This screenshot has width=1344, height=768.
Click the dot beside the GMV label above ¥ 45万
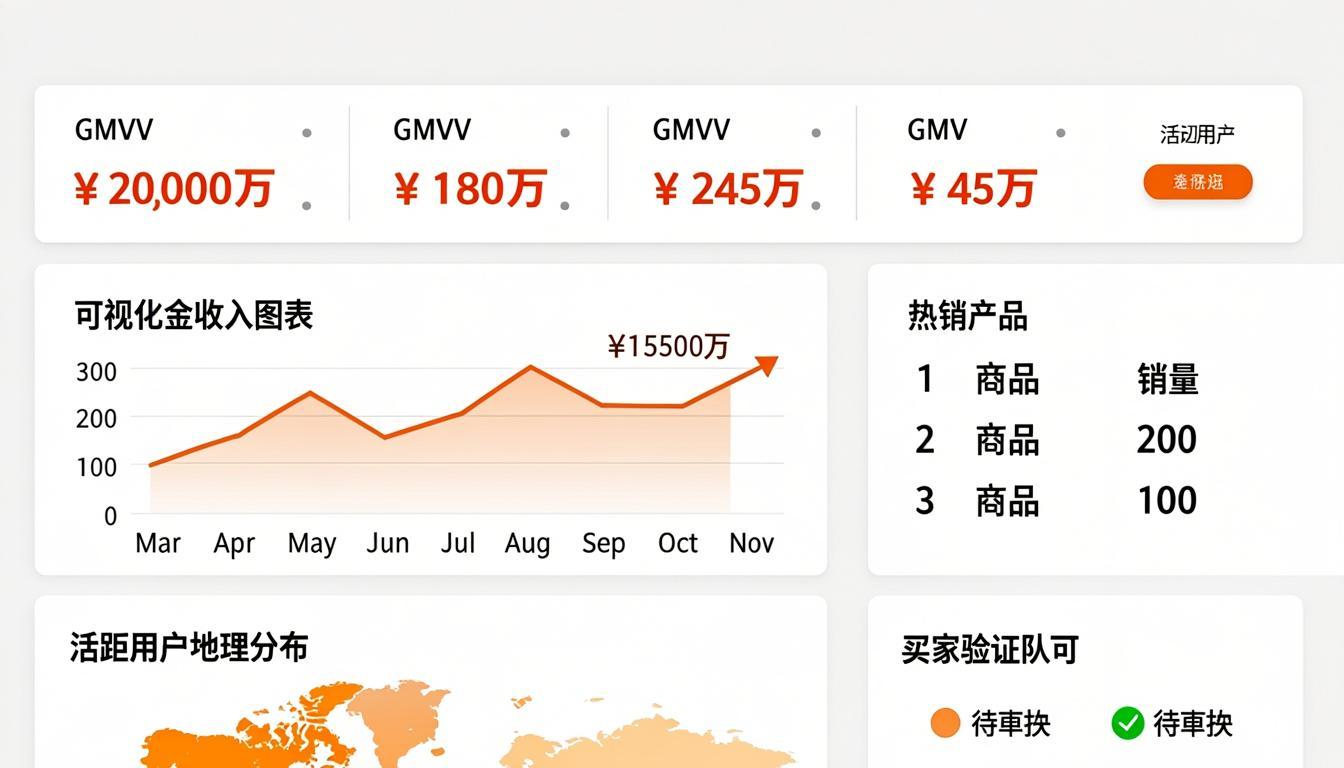click(1061, 133)
